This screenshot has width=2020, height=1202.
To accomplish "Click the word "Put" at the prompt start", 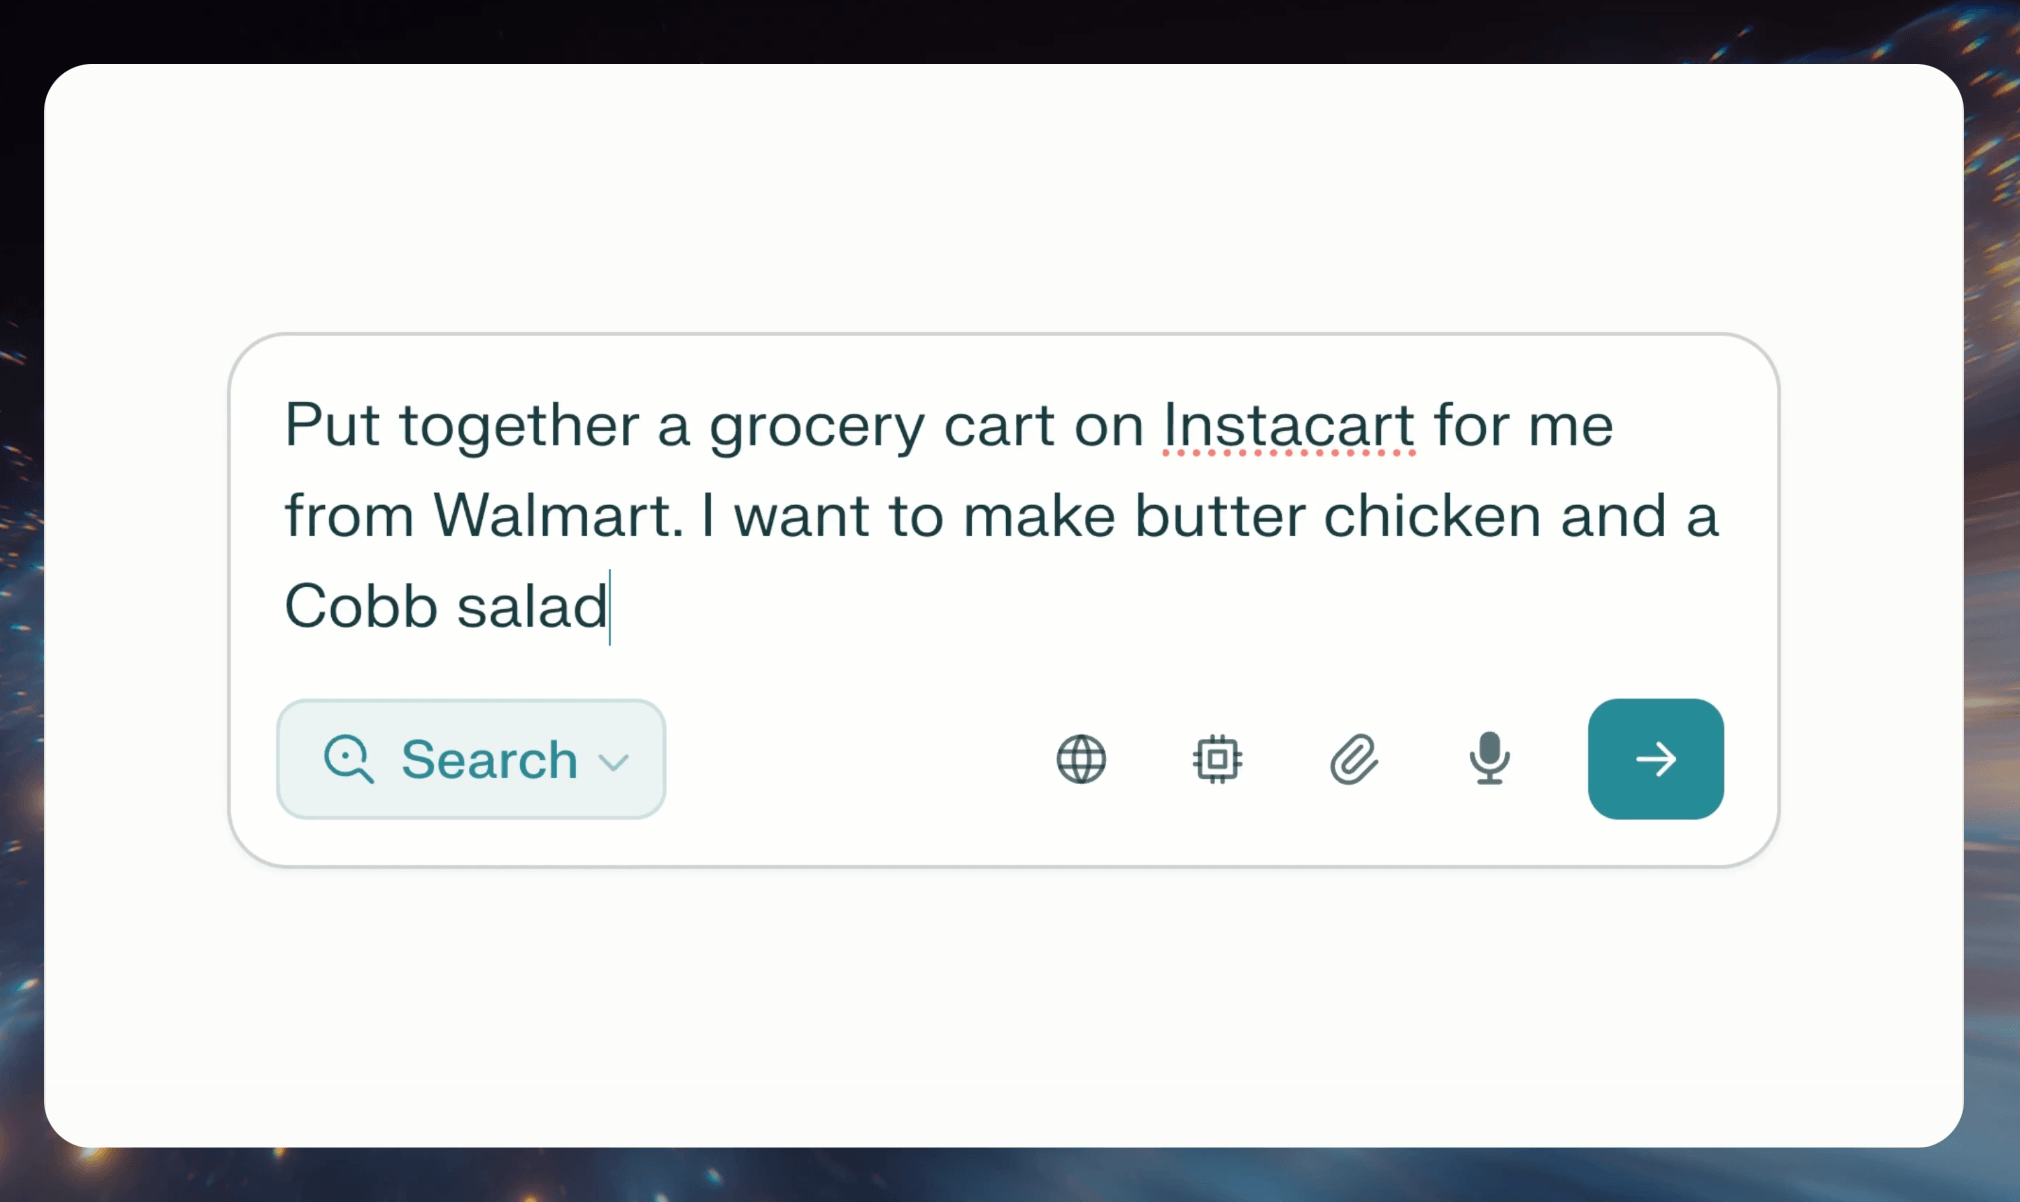I will click(332, 426).
